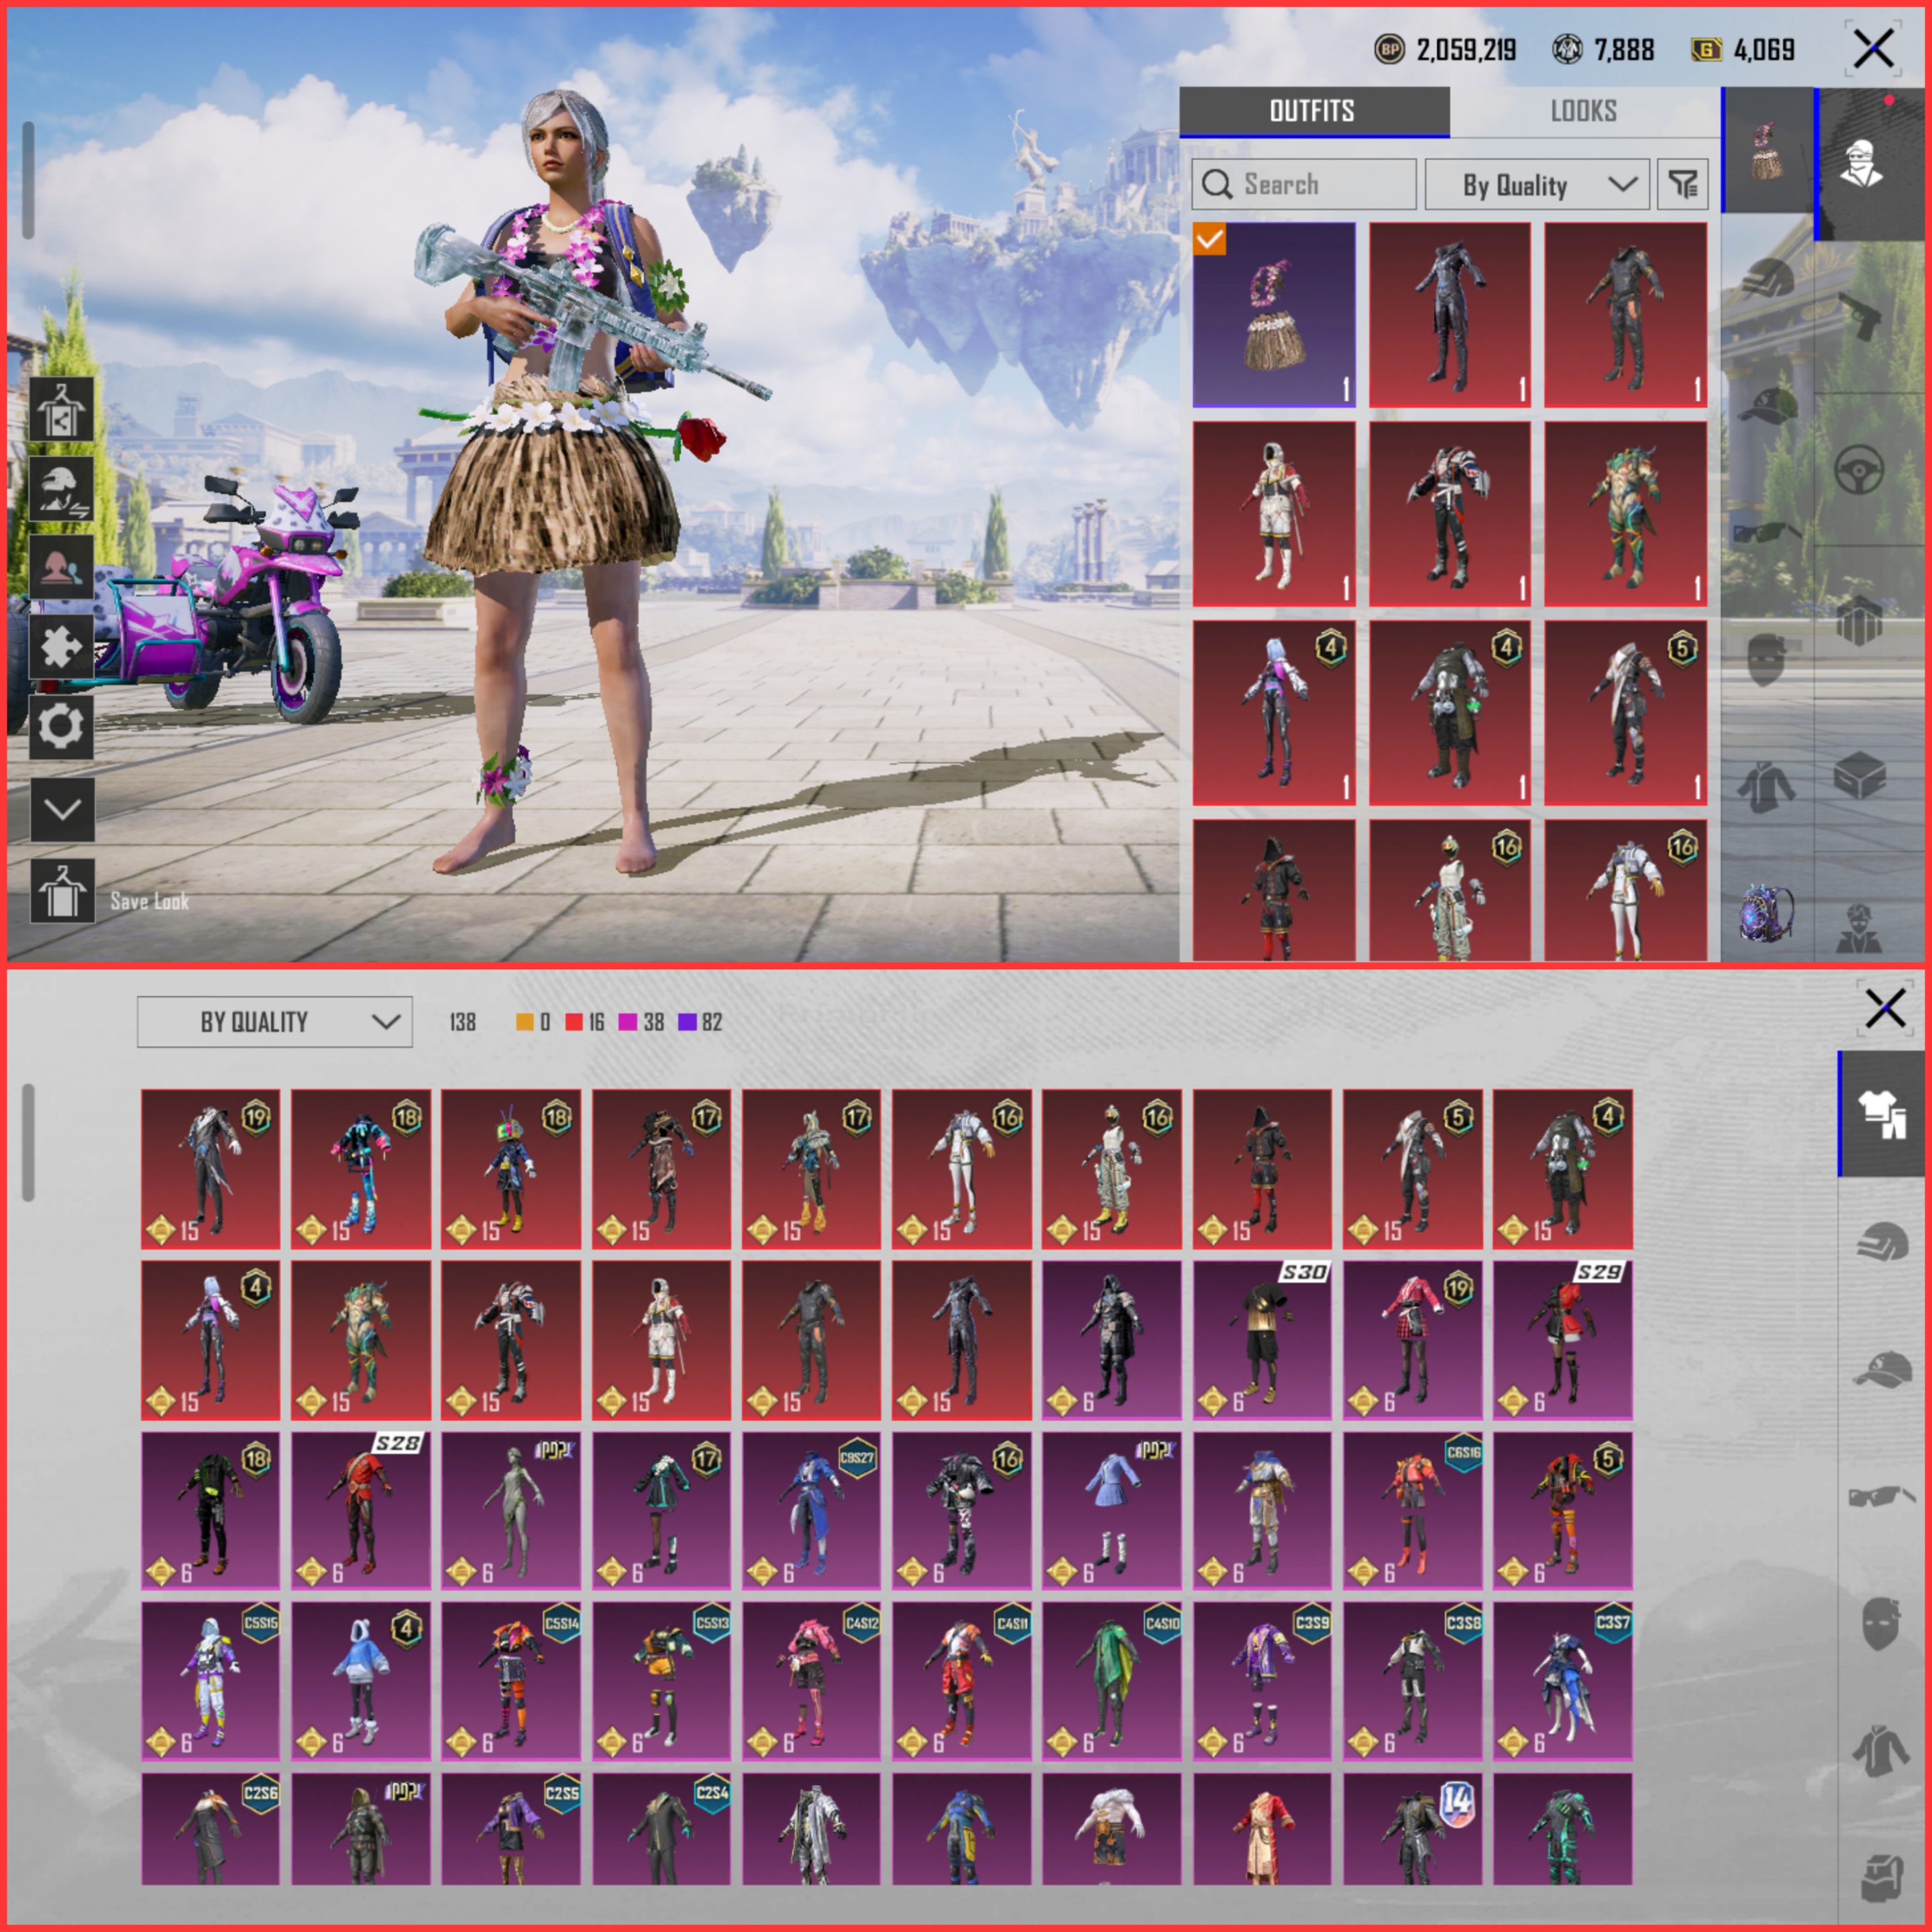Select the shirt-and-pants outfit tab in bottom sidebar
This screenshot has height=1932, width=1932.
click(1881, 1113)
